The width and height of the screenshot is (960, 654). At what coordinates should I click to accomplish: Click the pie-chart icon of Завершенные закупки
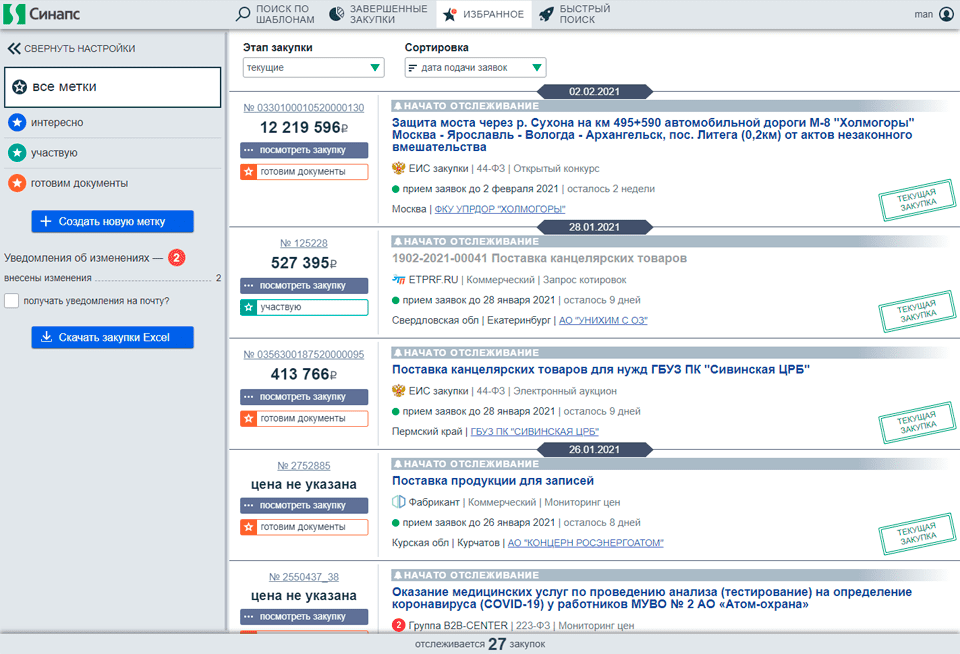coord(337,13)
